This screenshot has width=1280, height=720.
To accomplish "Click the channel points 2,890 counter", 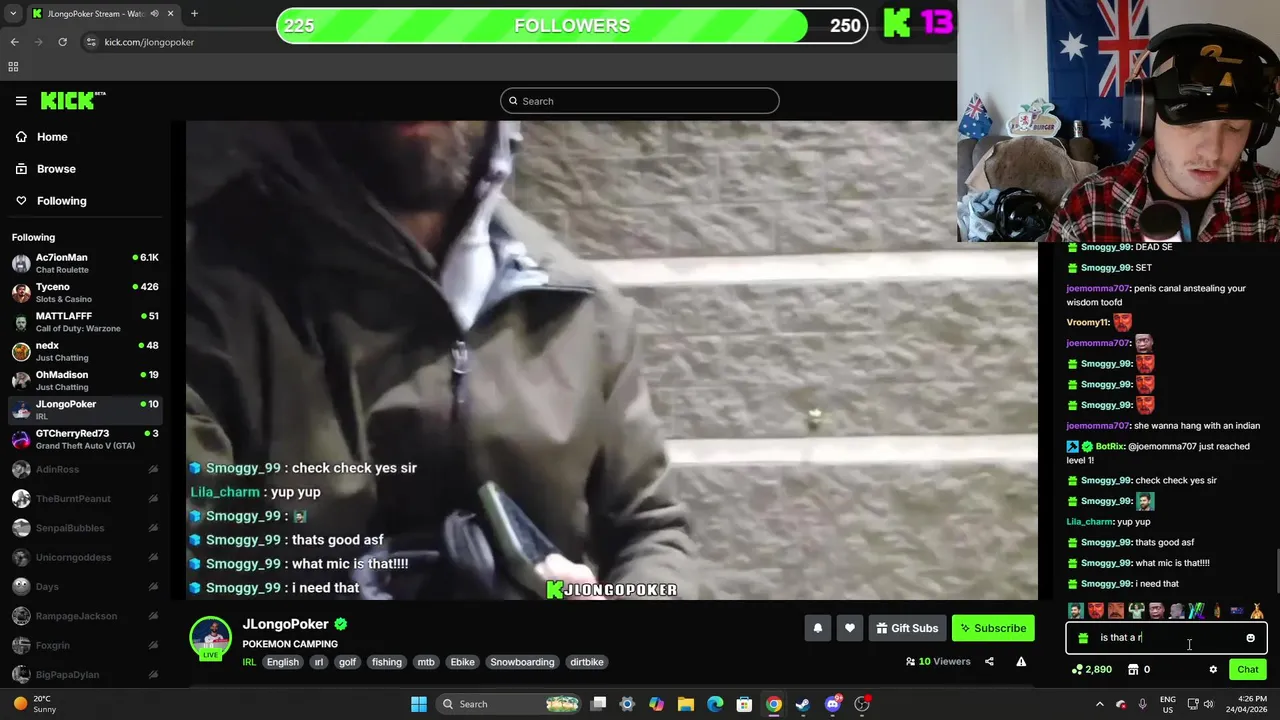I will (1091, 669).
